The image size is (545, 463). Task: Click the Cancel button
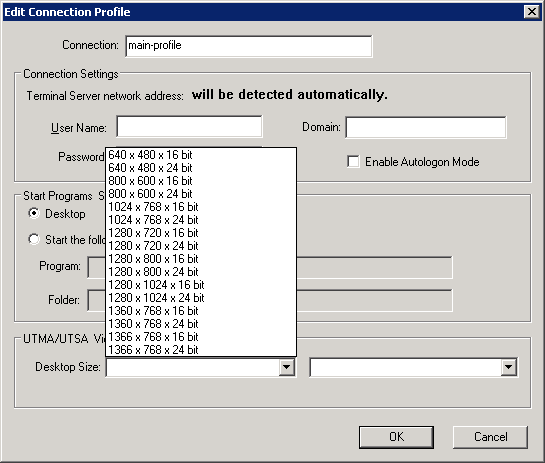tap(490, 437)
